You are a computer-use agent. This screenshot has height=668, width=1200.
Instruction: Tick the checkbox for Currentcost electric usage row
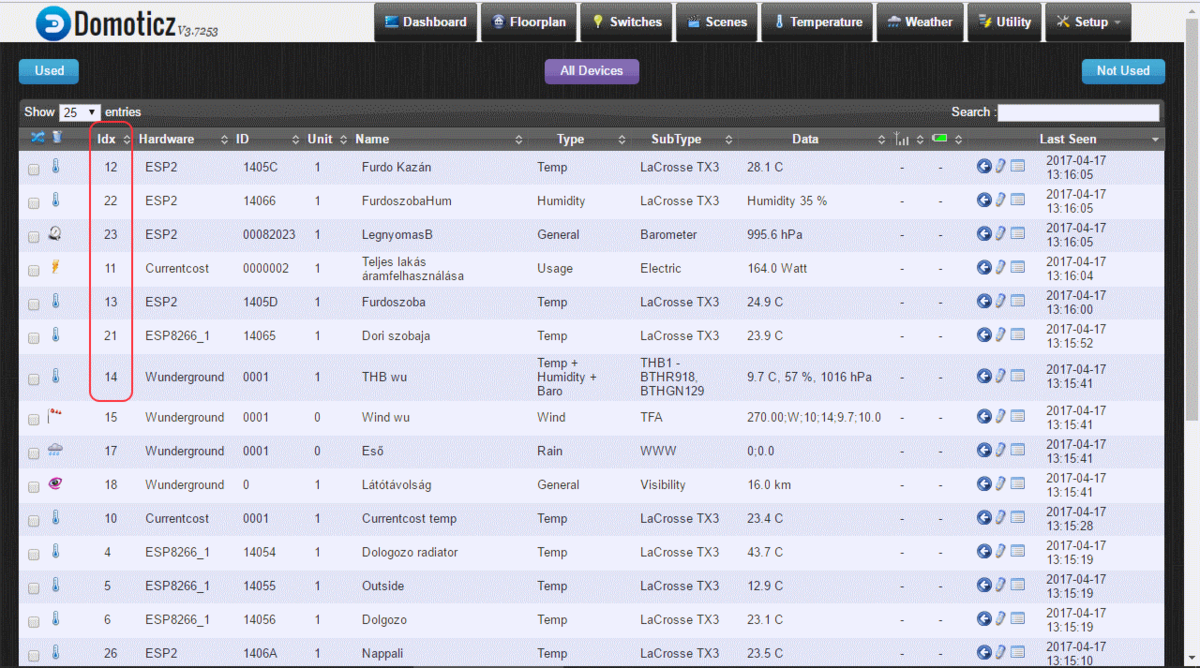click(x=33, y=270)
